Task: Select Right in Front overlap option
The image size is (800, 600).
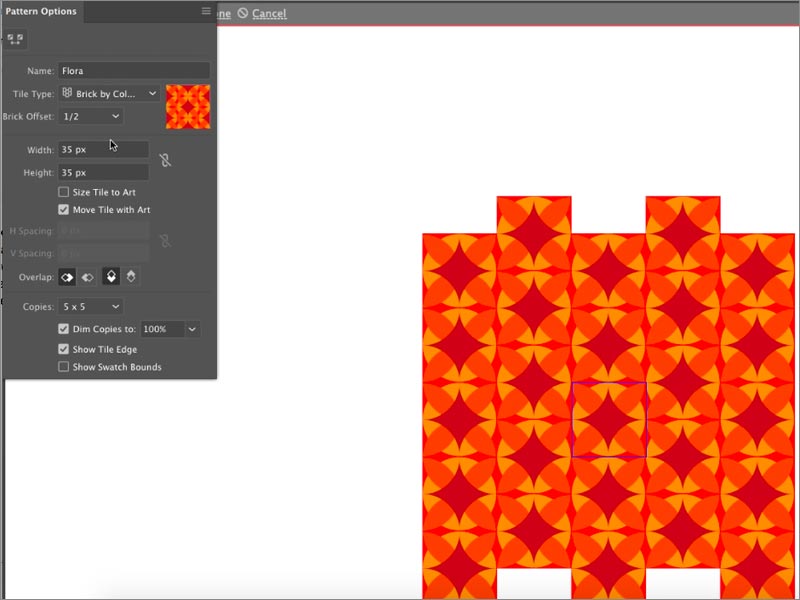Action: point(87,277)
